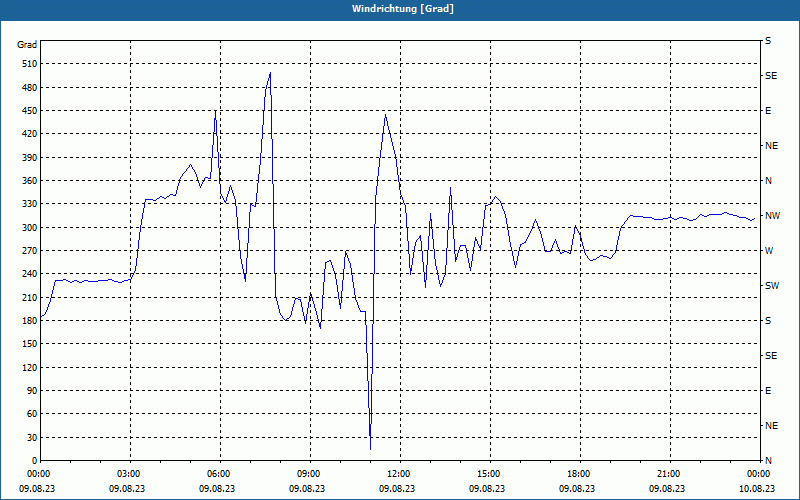Click the NW compass label
Viewport: 800px width, 500px height.
(773, 216)
